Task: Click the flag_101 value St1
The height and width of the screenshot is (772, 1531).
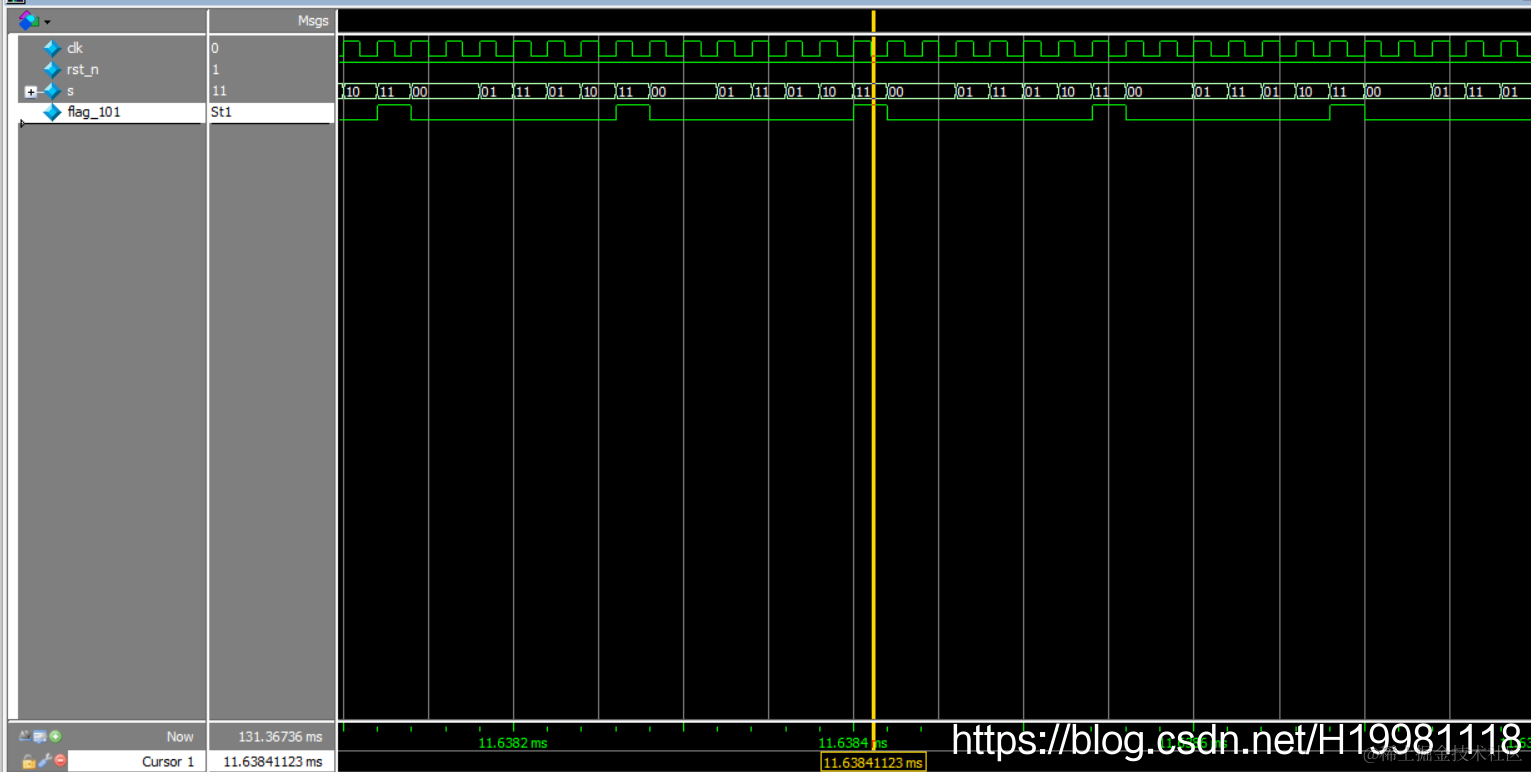Action: (221, 112)
